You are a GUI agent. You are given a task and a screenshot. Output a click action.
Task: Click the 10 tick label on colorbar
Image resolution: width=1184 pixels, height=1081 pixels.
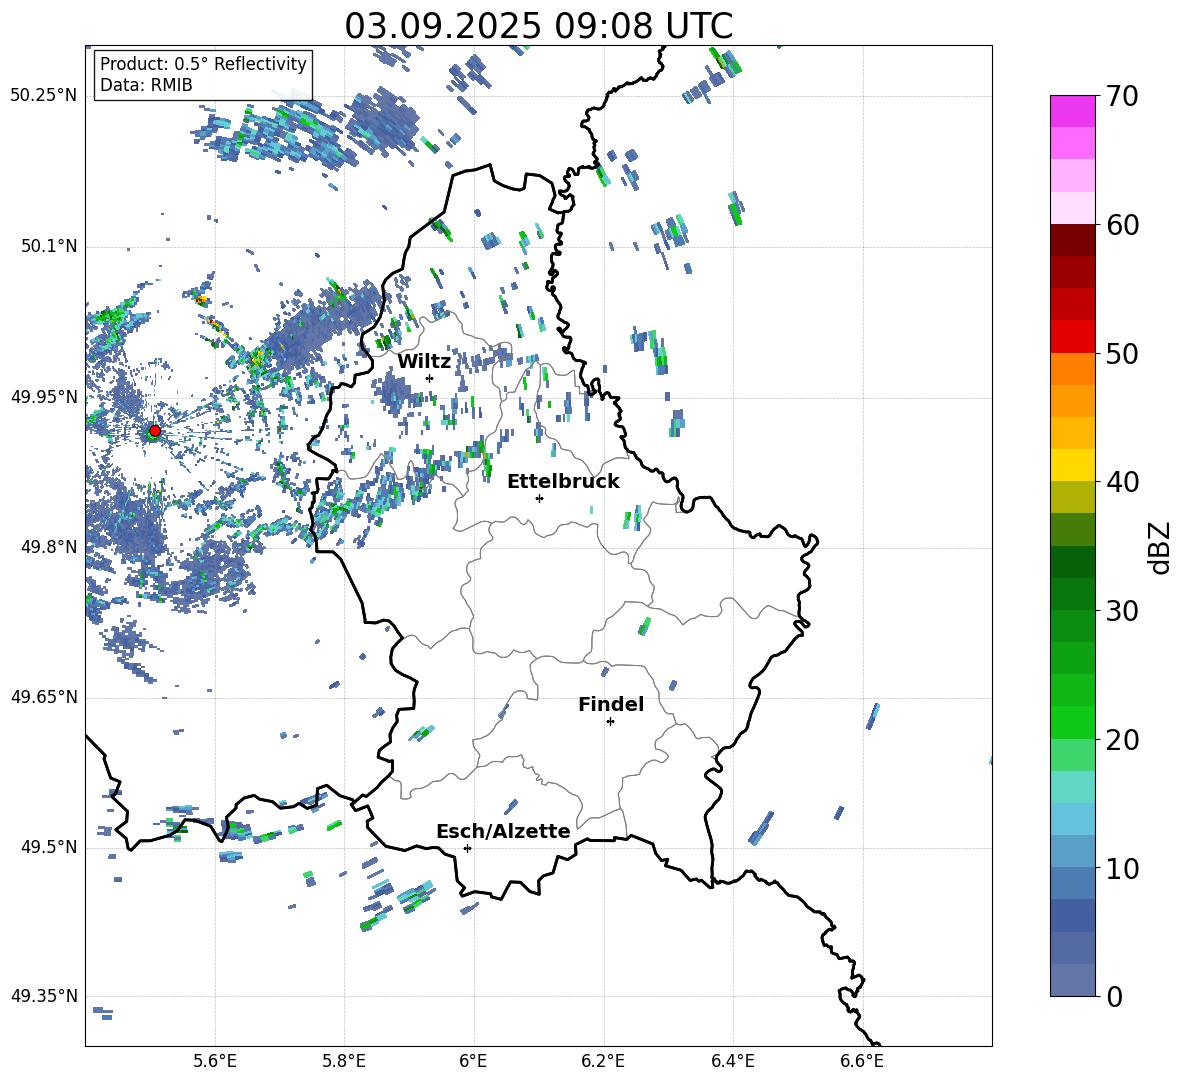(1122, 868)
